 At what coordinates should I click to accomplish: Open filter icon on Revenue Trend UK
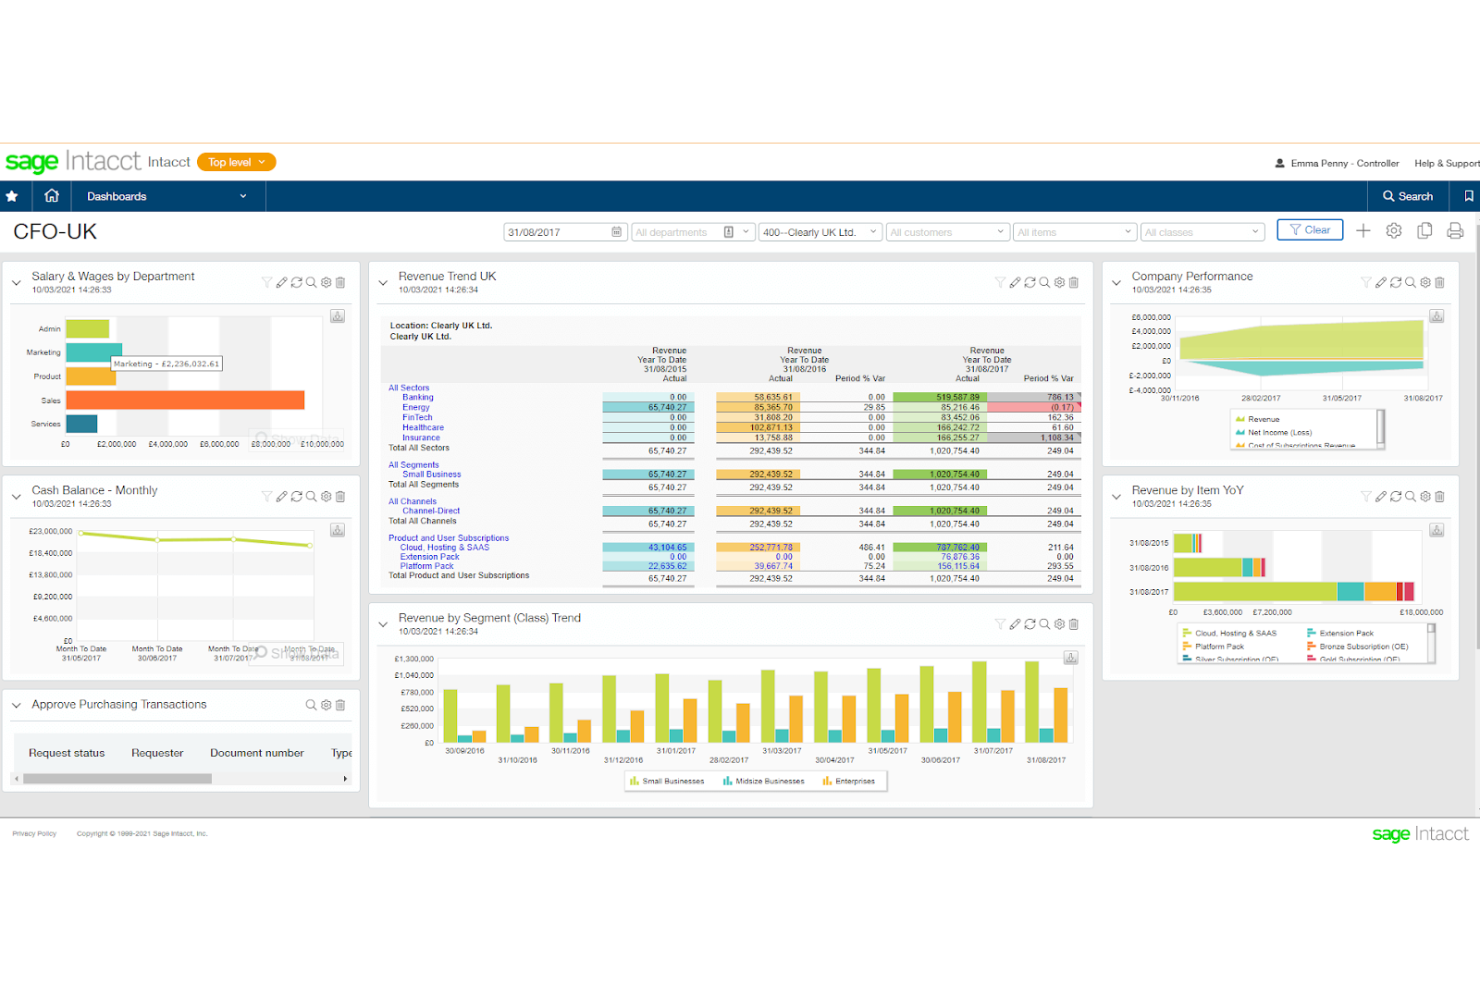pyautogui.click(x=1000, y=283)
